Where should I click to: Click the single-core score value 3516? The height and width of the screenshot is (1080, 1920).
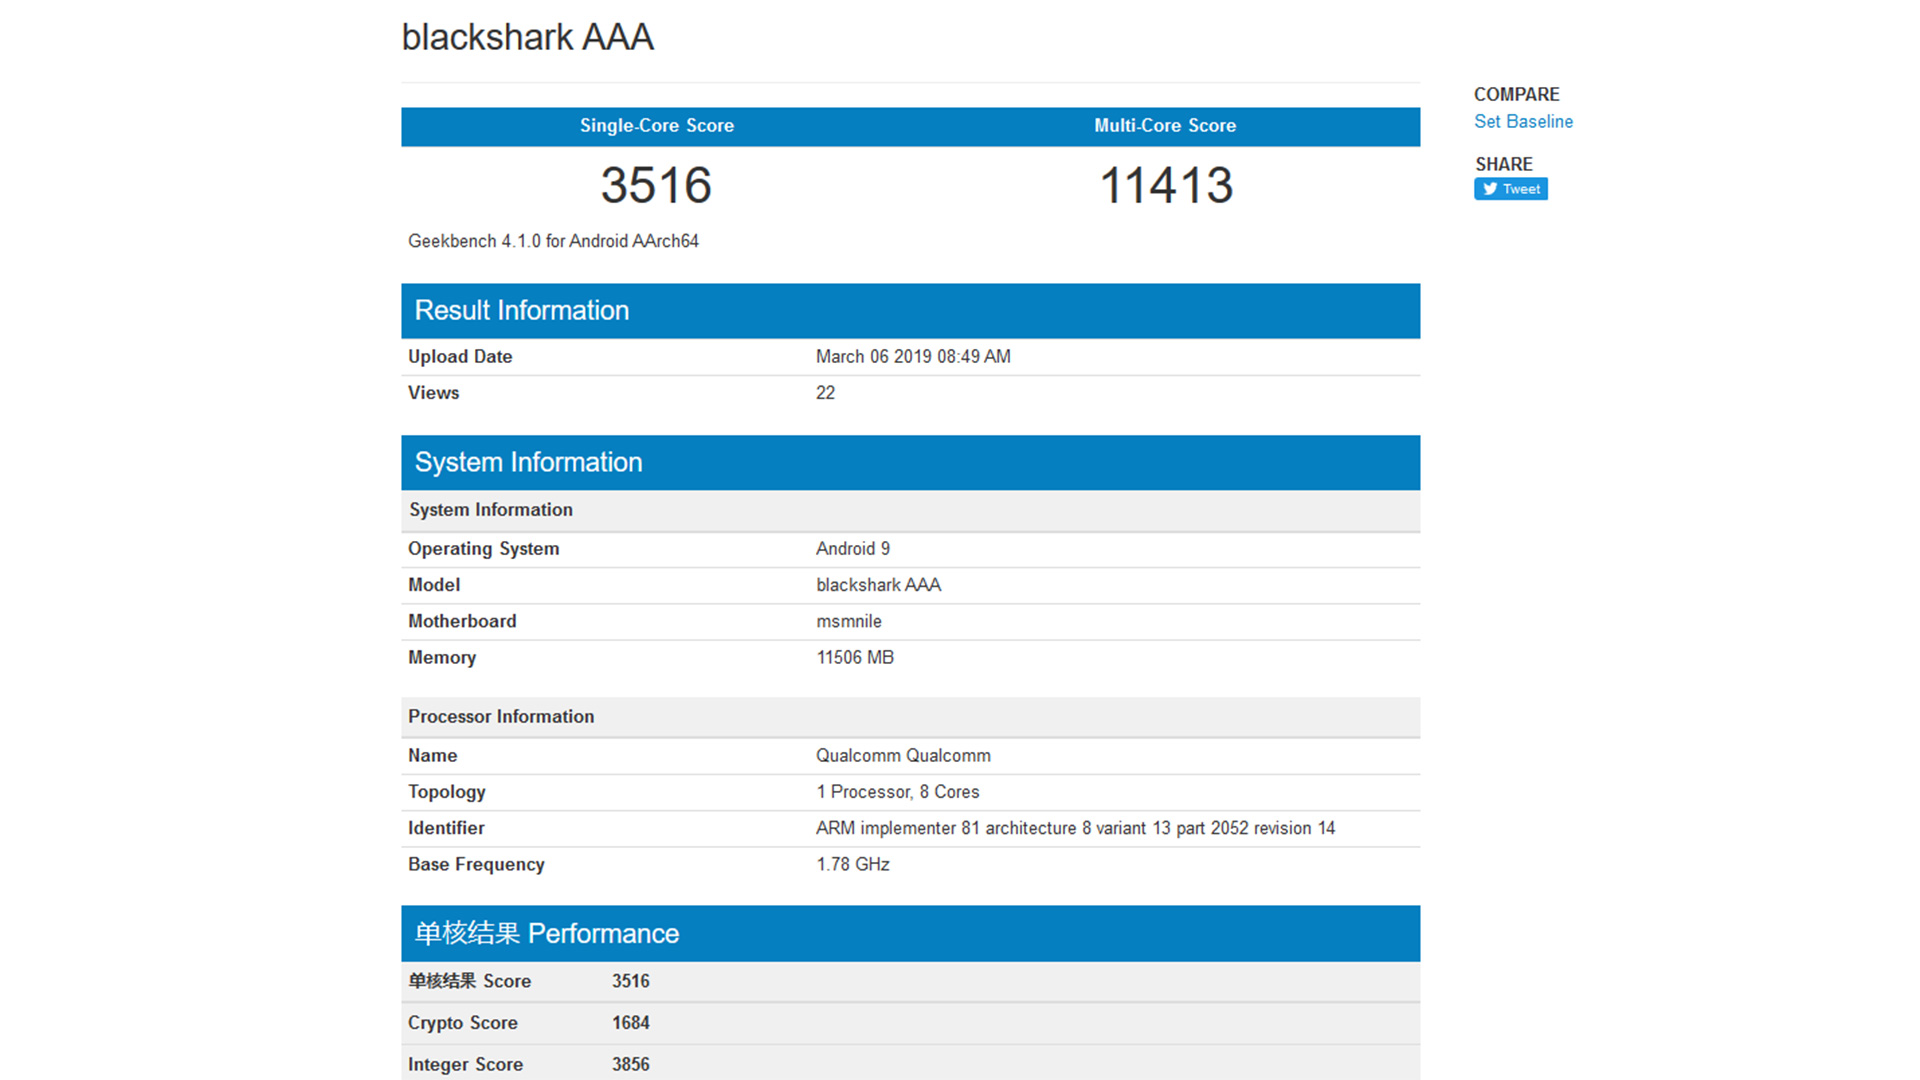tap(656, 185)
